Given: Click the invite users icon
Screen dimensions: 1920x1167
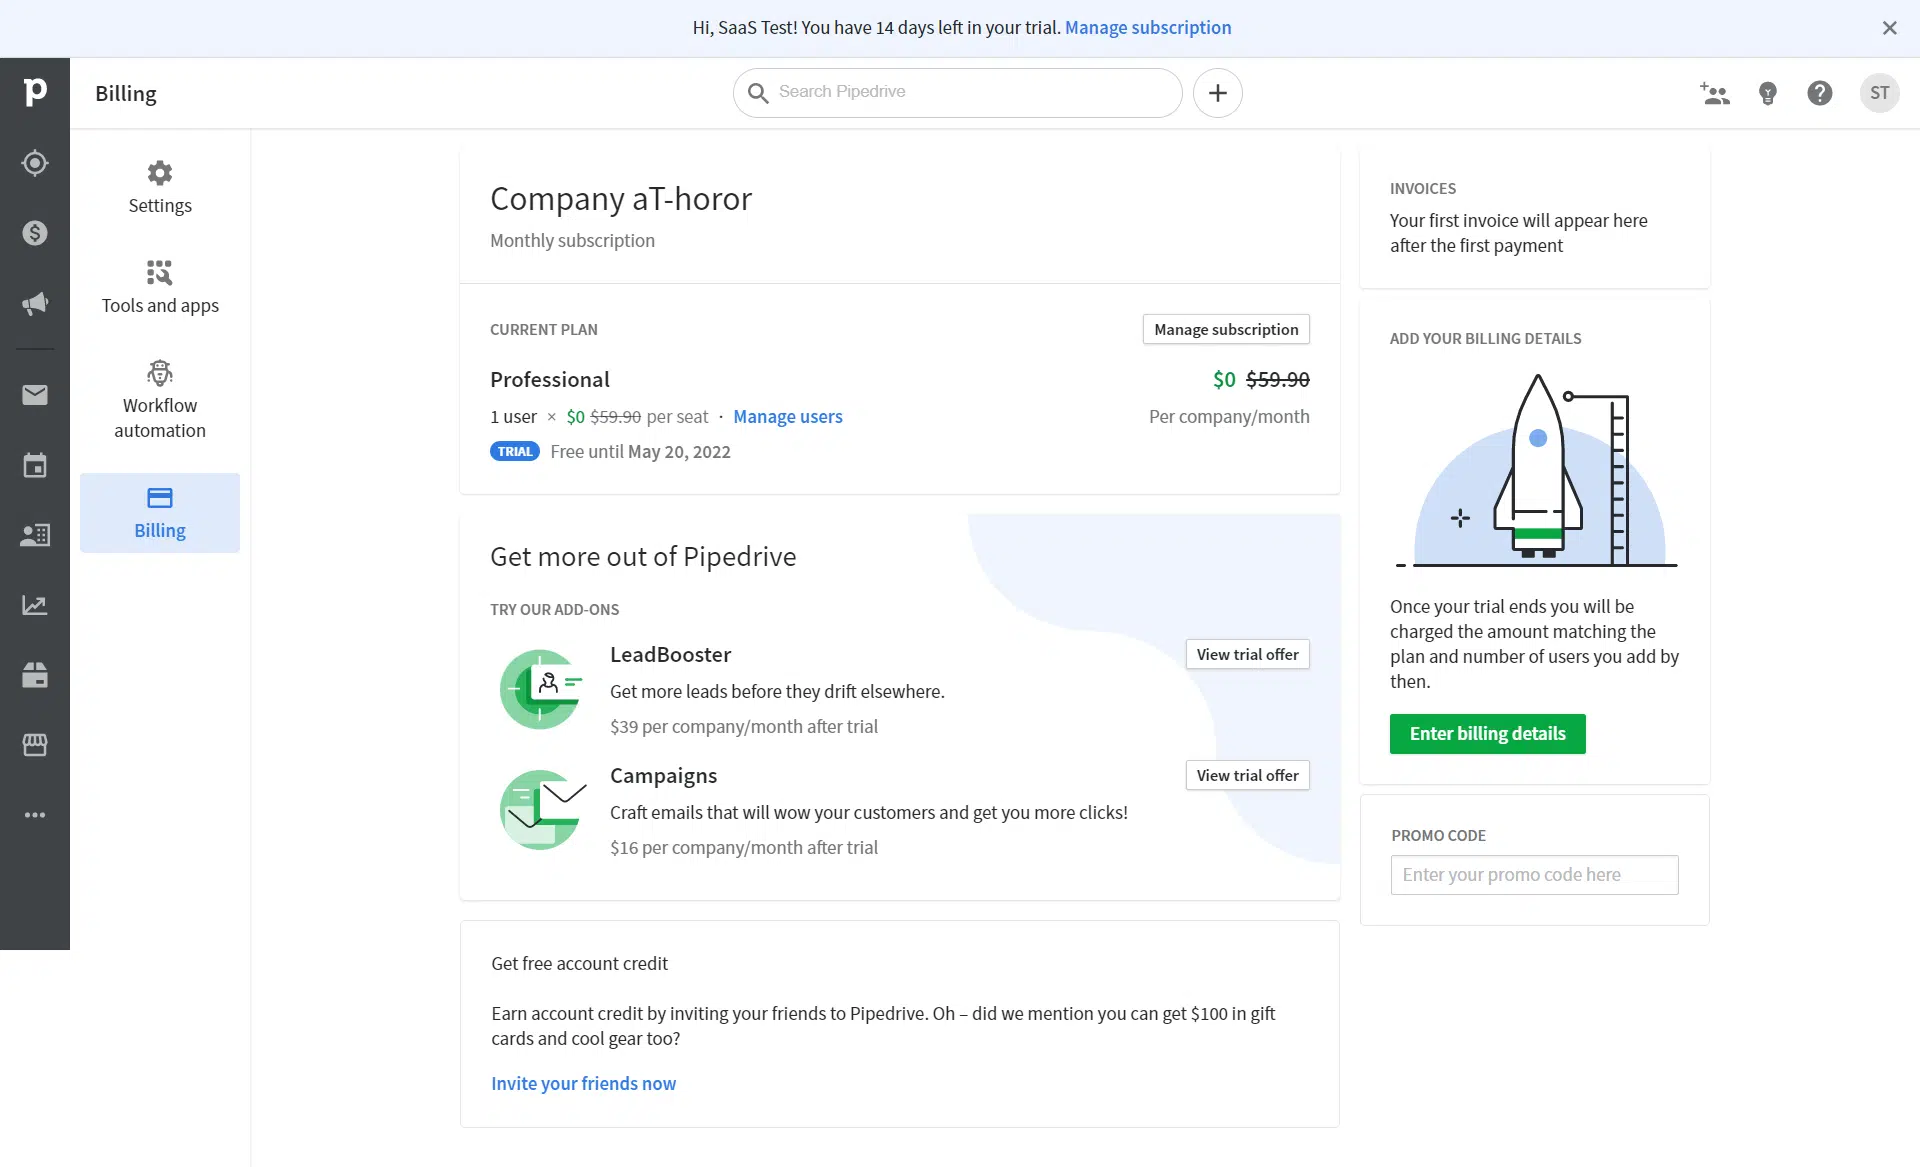Looking at the screenshot, I should [1715, 93].
